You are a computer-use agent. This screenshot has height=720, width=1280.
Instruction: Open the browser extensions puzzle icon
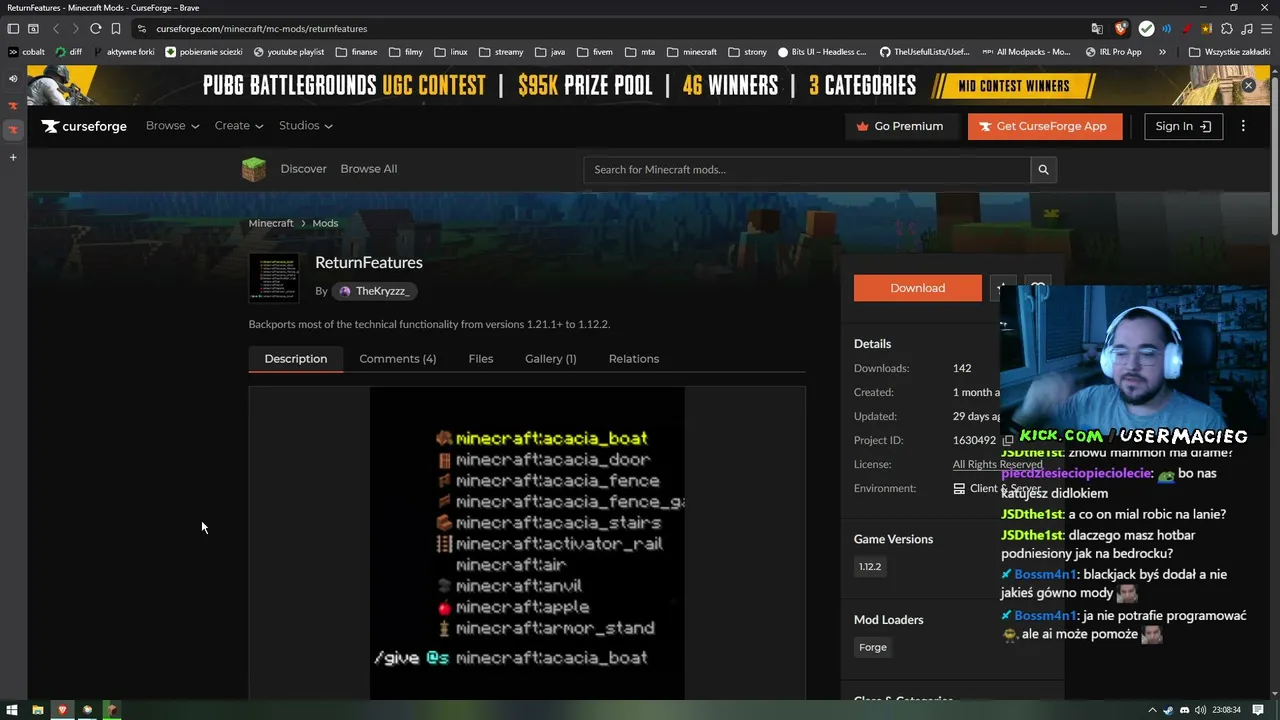(1227, 29)
